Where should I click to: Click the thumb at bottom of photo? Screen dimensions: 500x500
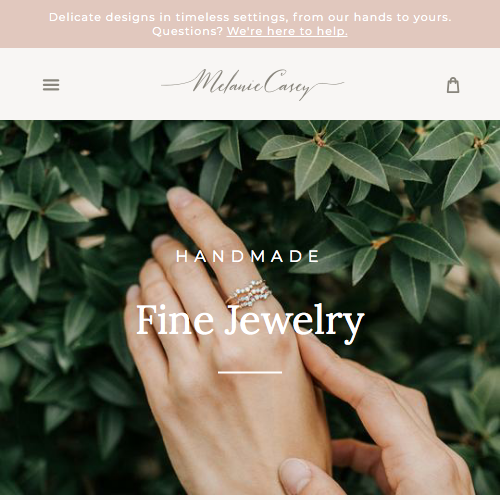[x=300, y=477]
